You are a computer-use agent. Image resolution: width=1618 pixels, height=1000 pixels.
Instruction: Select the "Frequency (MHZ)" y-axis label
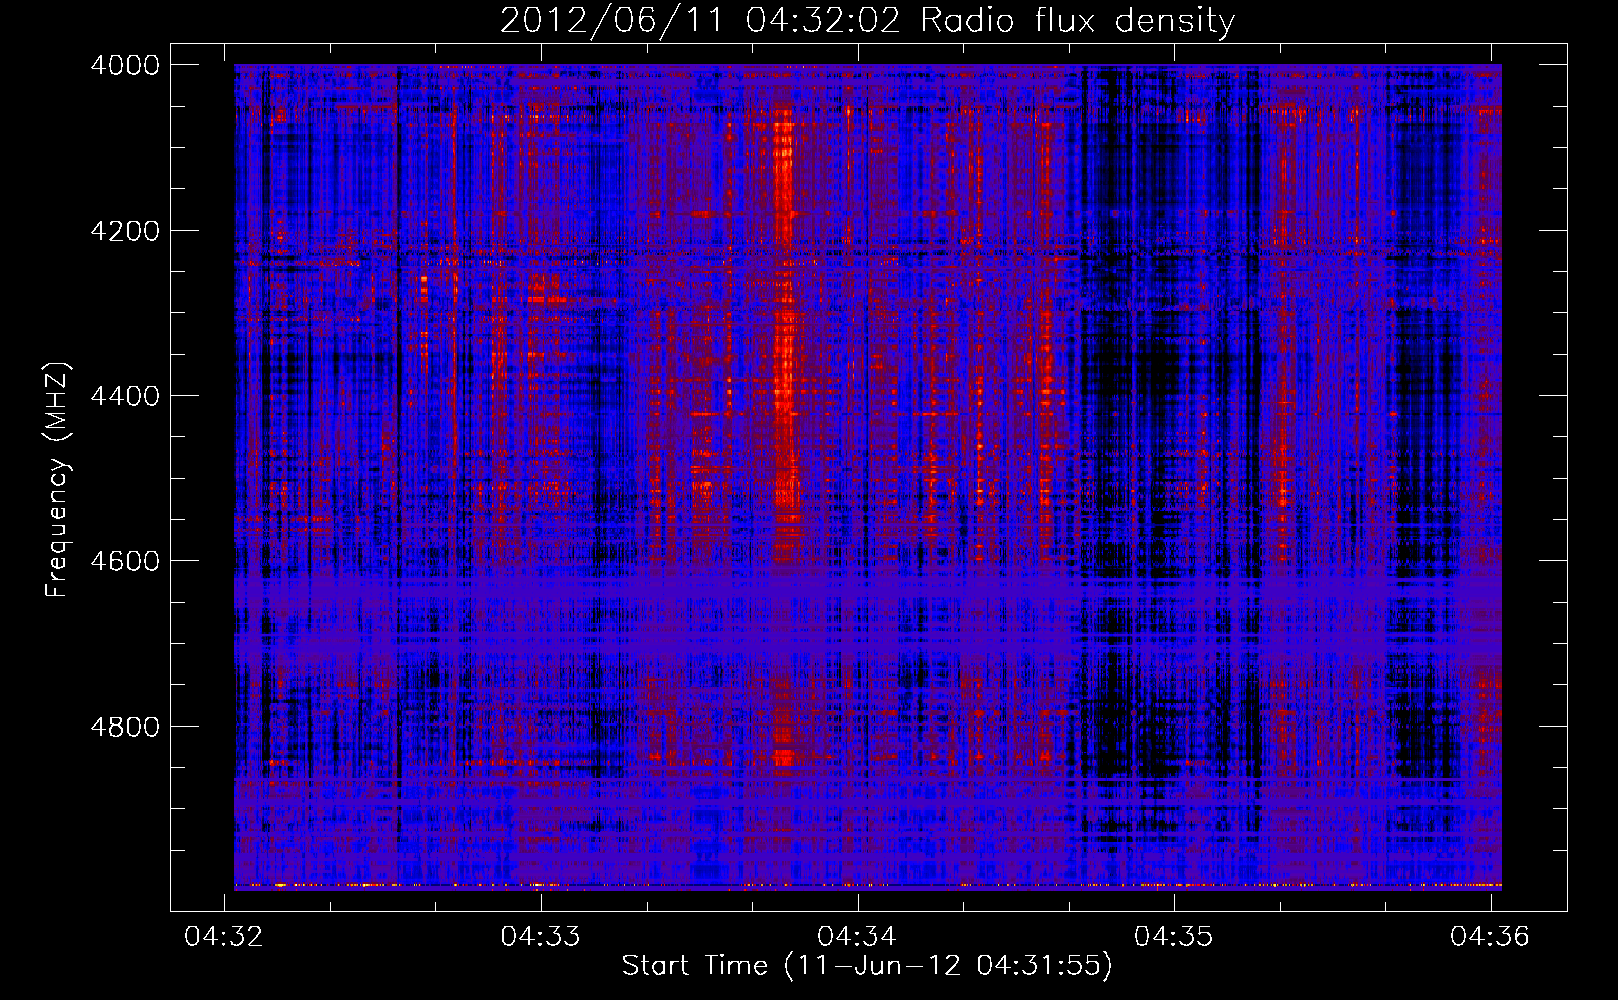click(57, 480)
